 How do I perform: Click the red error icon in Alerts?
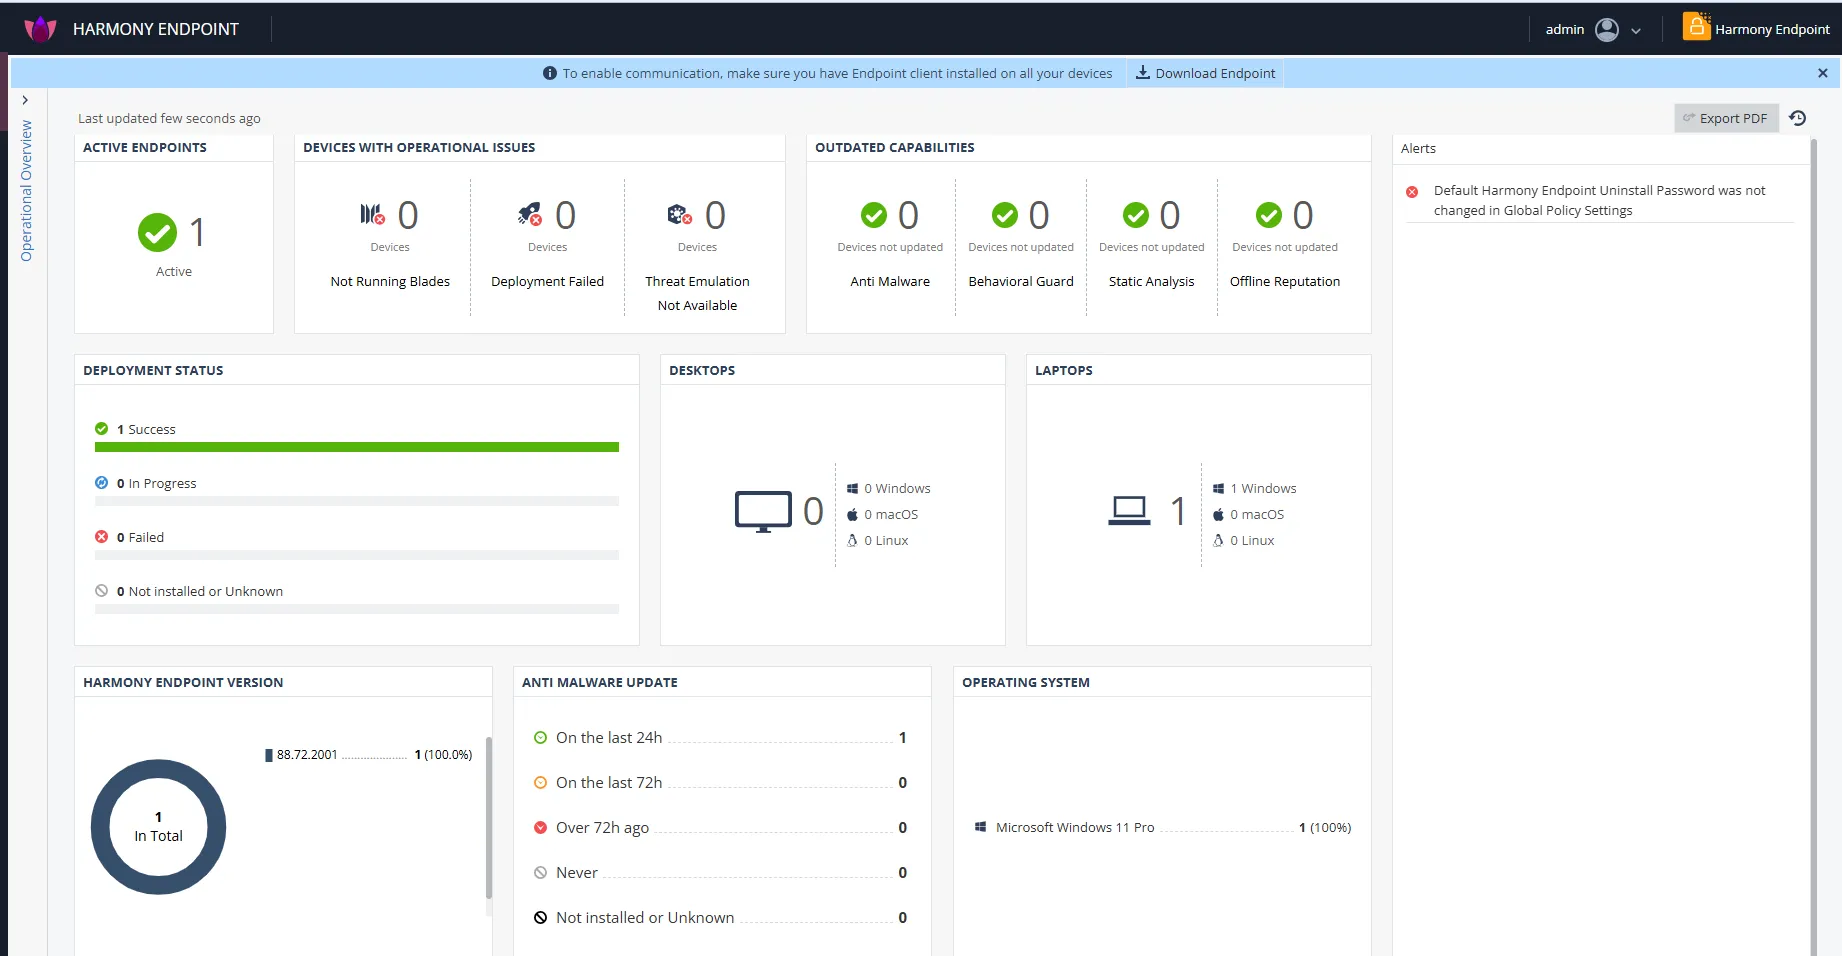coord(1412,191)
